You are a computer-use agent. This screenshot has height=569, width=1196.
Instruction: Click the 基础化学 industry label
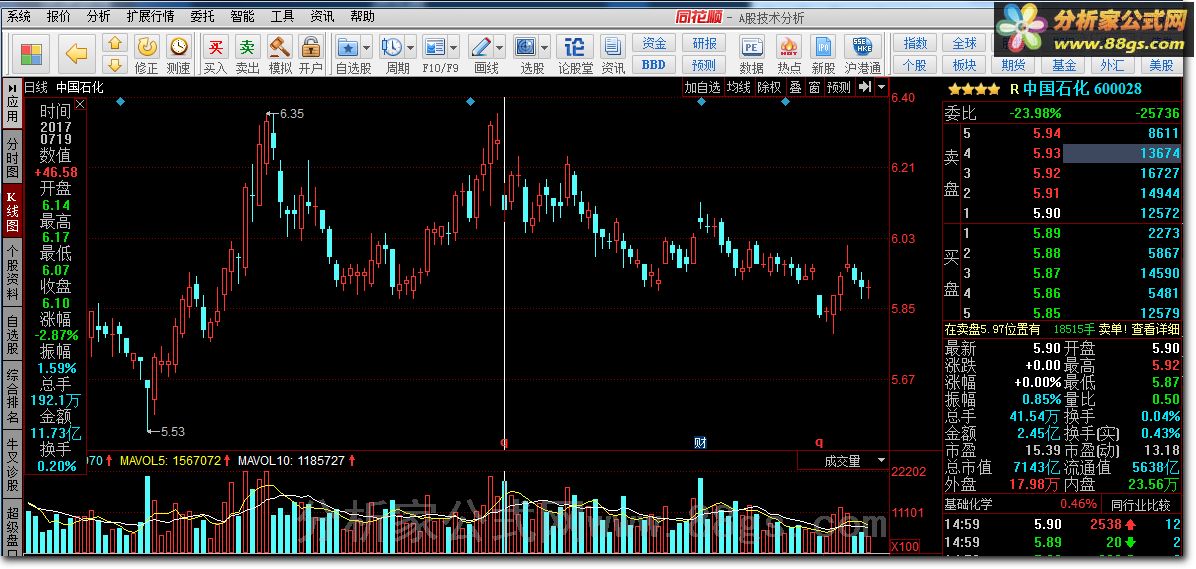(x=969, y=504)
